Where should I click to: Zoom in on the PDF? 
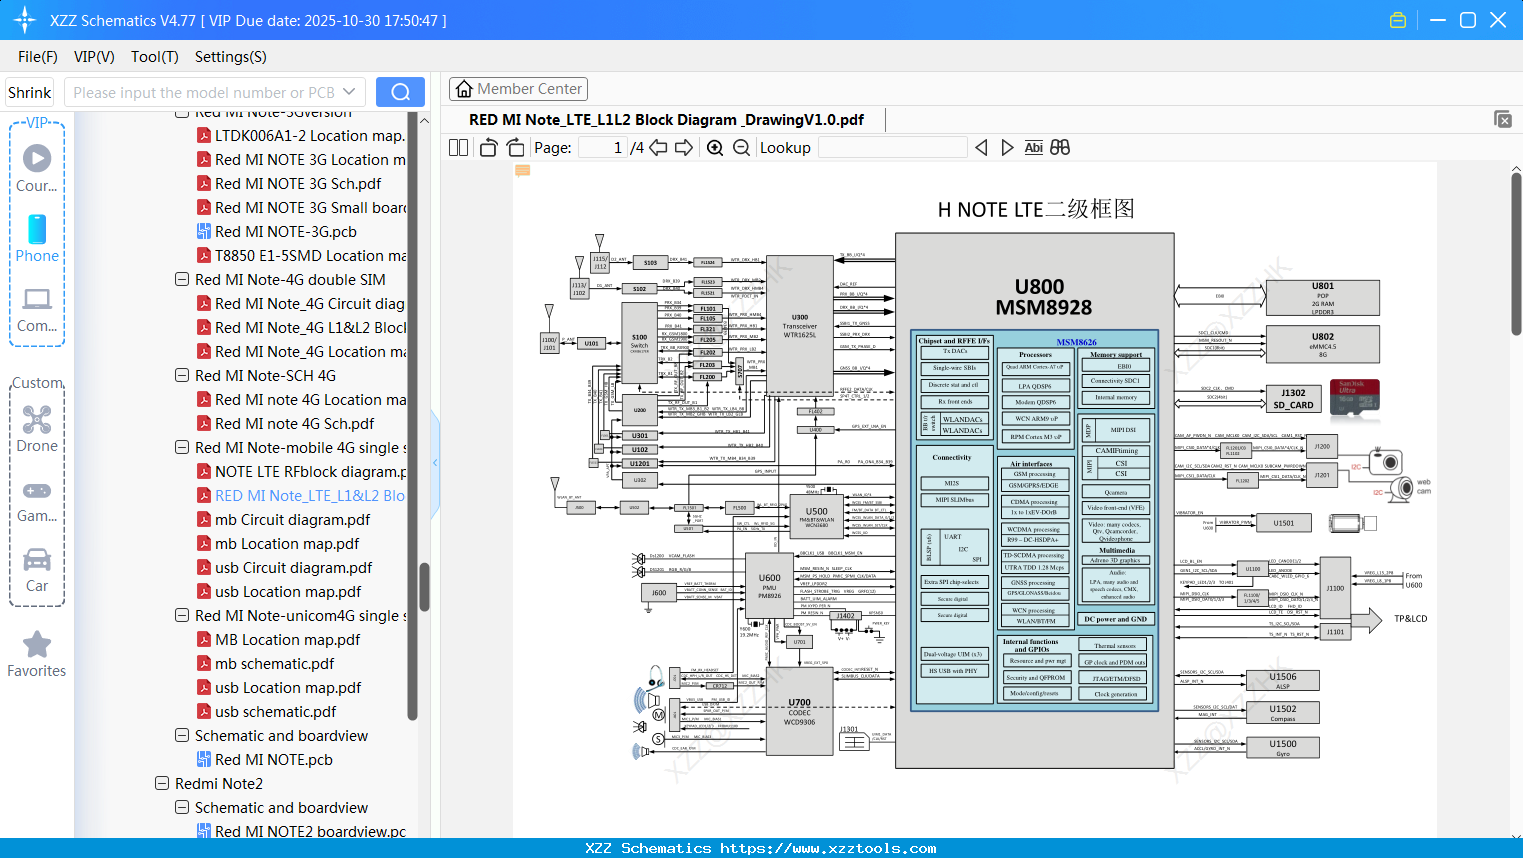pos(715,148)
